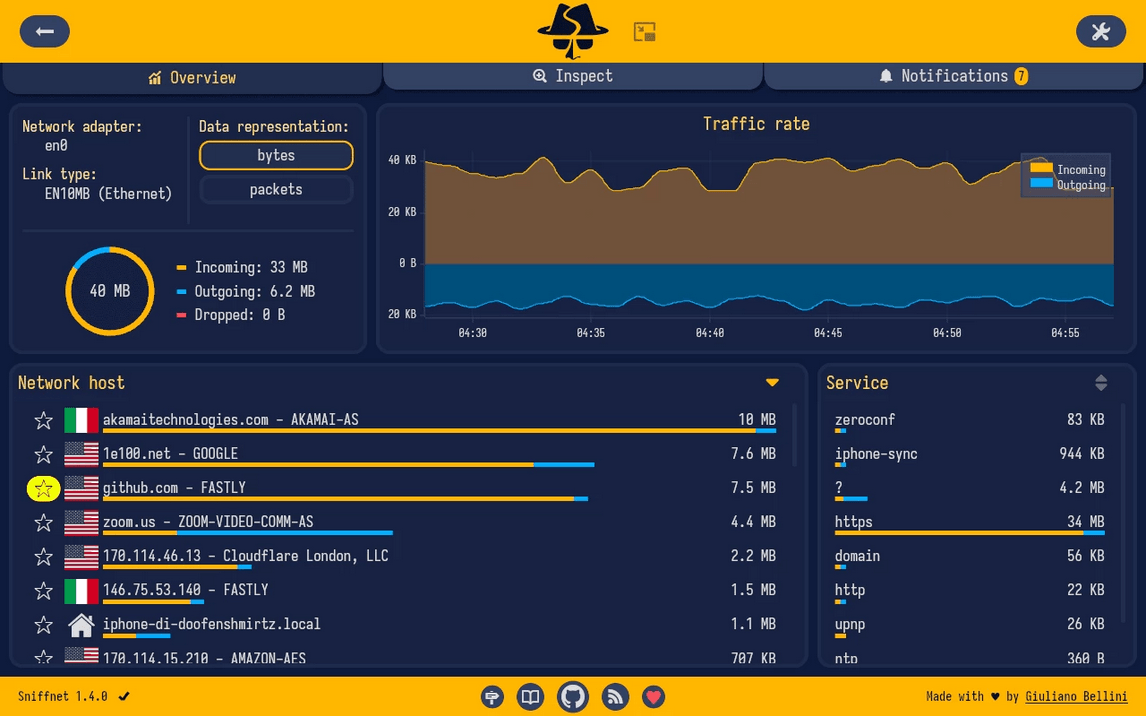Click the Sniffnet logo at top center
Screen dimensions: 1146x716
(x=572, y=31)
